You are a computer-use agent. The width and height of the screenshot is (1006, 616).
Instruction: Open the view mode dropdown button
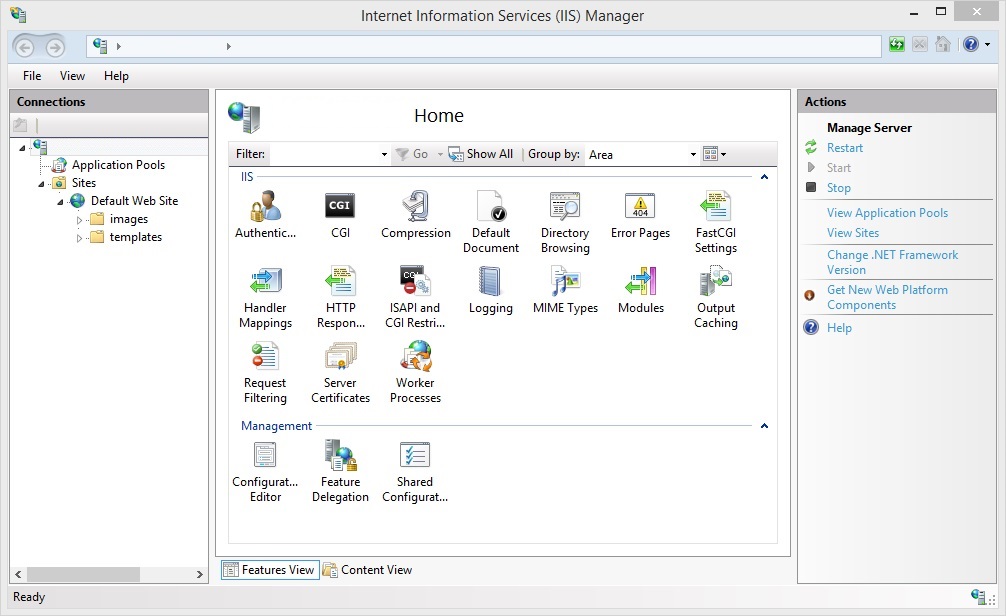tap(714, 154)
